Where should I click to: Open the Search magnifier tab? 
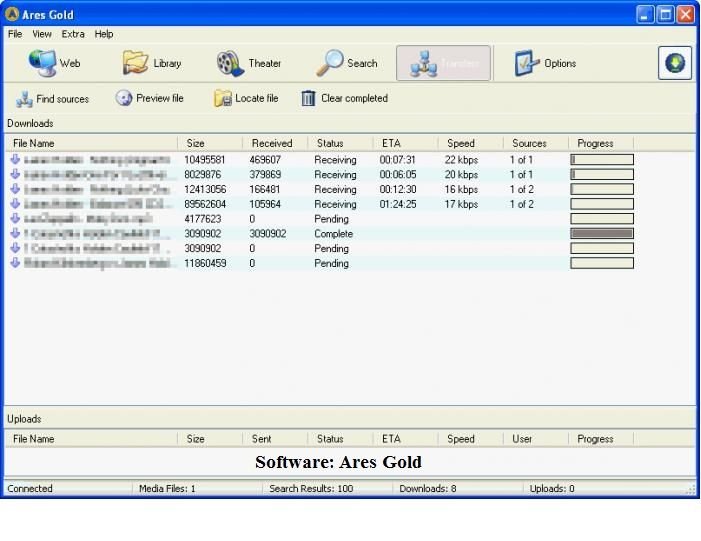click(x=330, y=63)
